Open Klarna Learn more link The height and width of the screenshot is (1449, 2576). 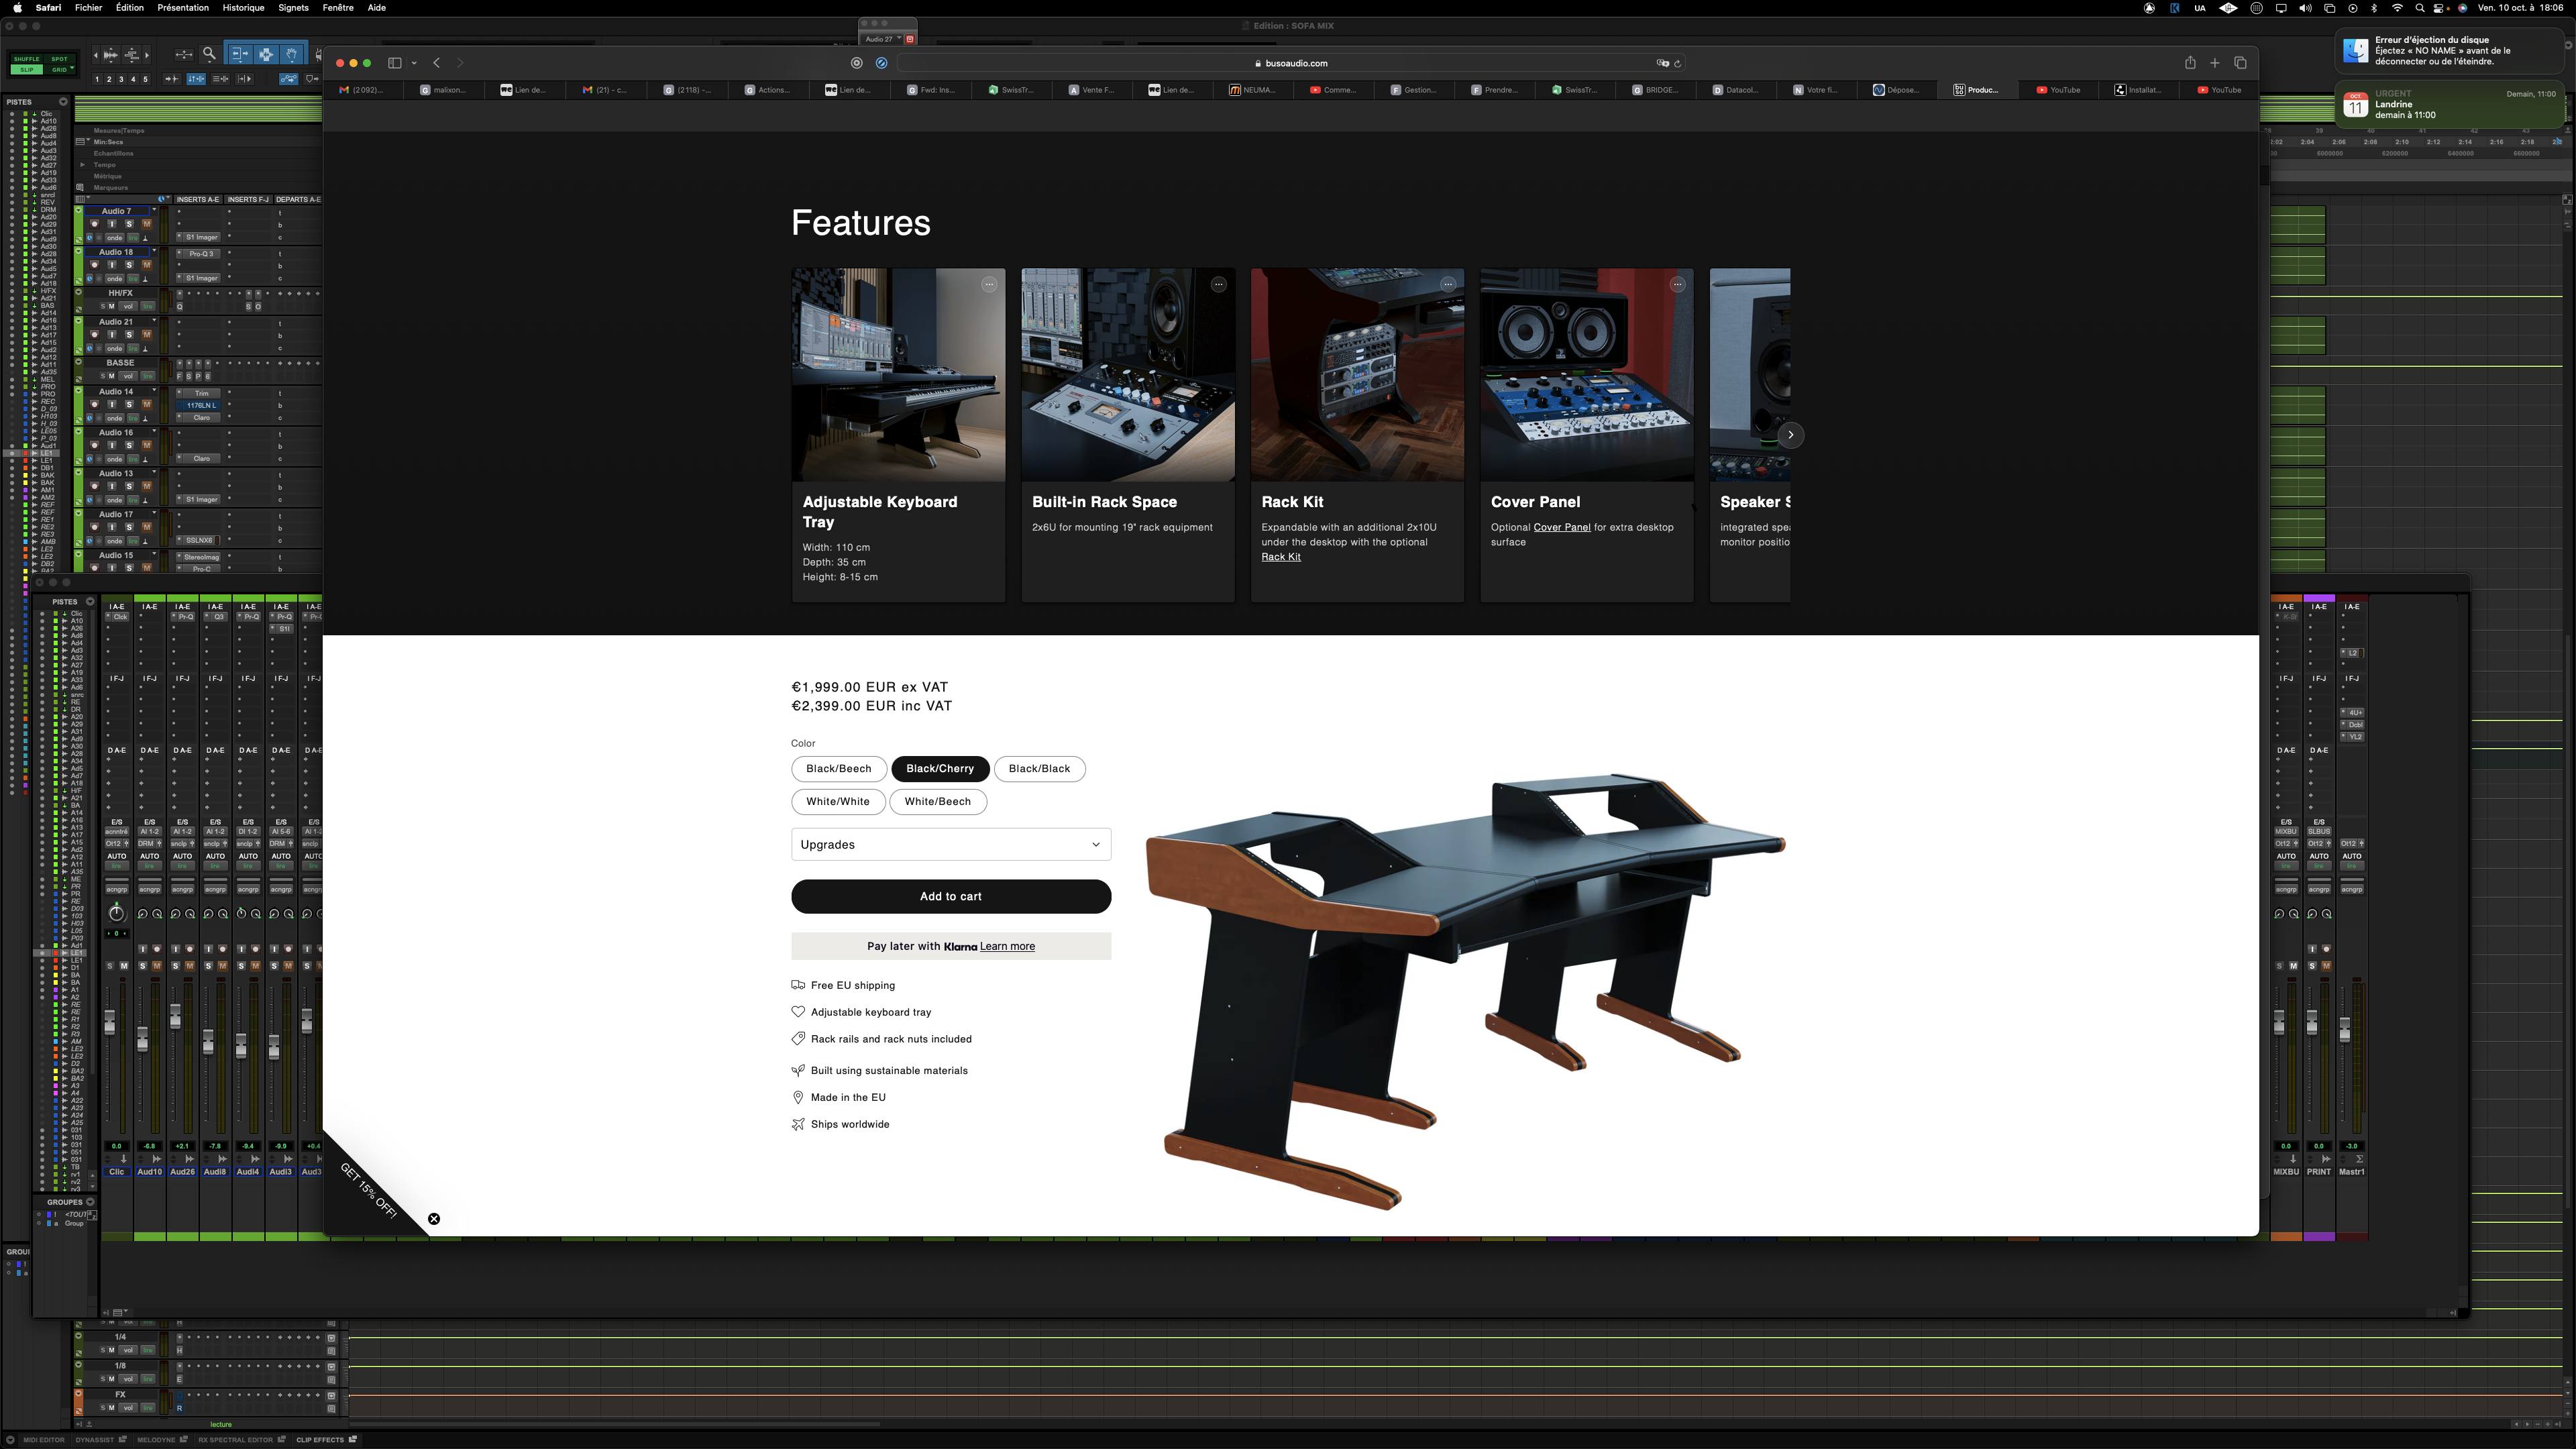1007,946
